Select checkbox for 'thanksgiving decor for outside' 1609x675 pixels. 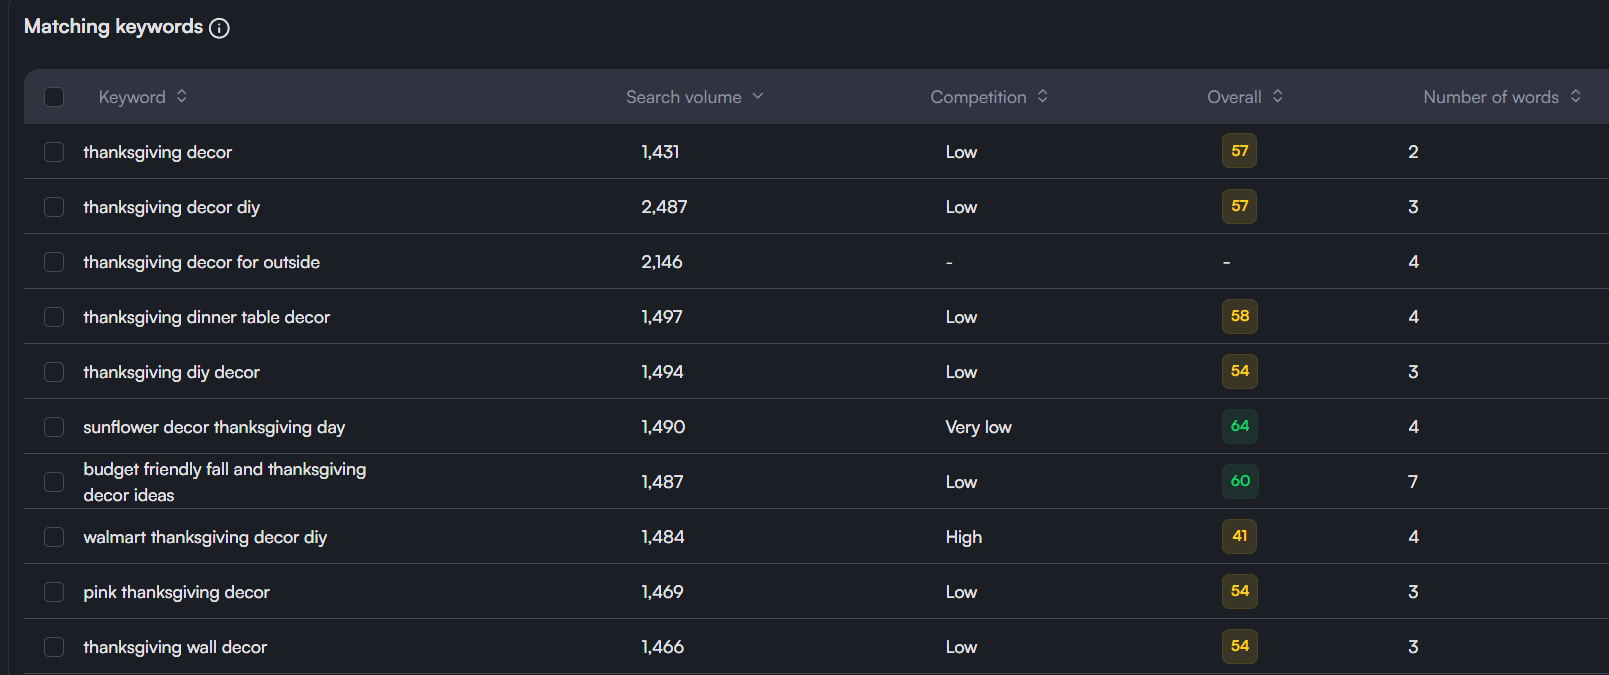click(54, 262)
